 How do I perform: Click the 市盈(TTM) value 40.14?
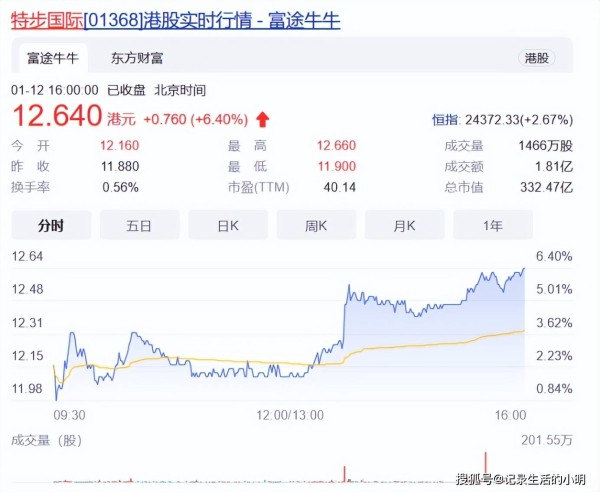pos(340,187)
